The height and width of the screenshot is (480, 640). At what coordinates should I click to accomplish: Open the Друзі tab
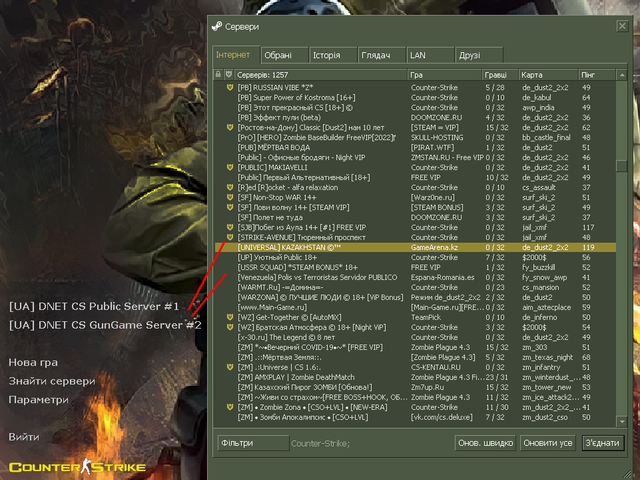click(479, 55)
